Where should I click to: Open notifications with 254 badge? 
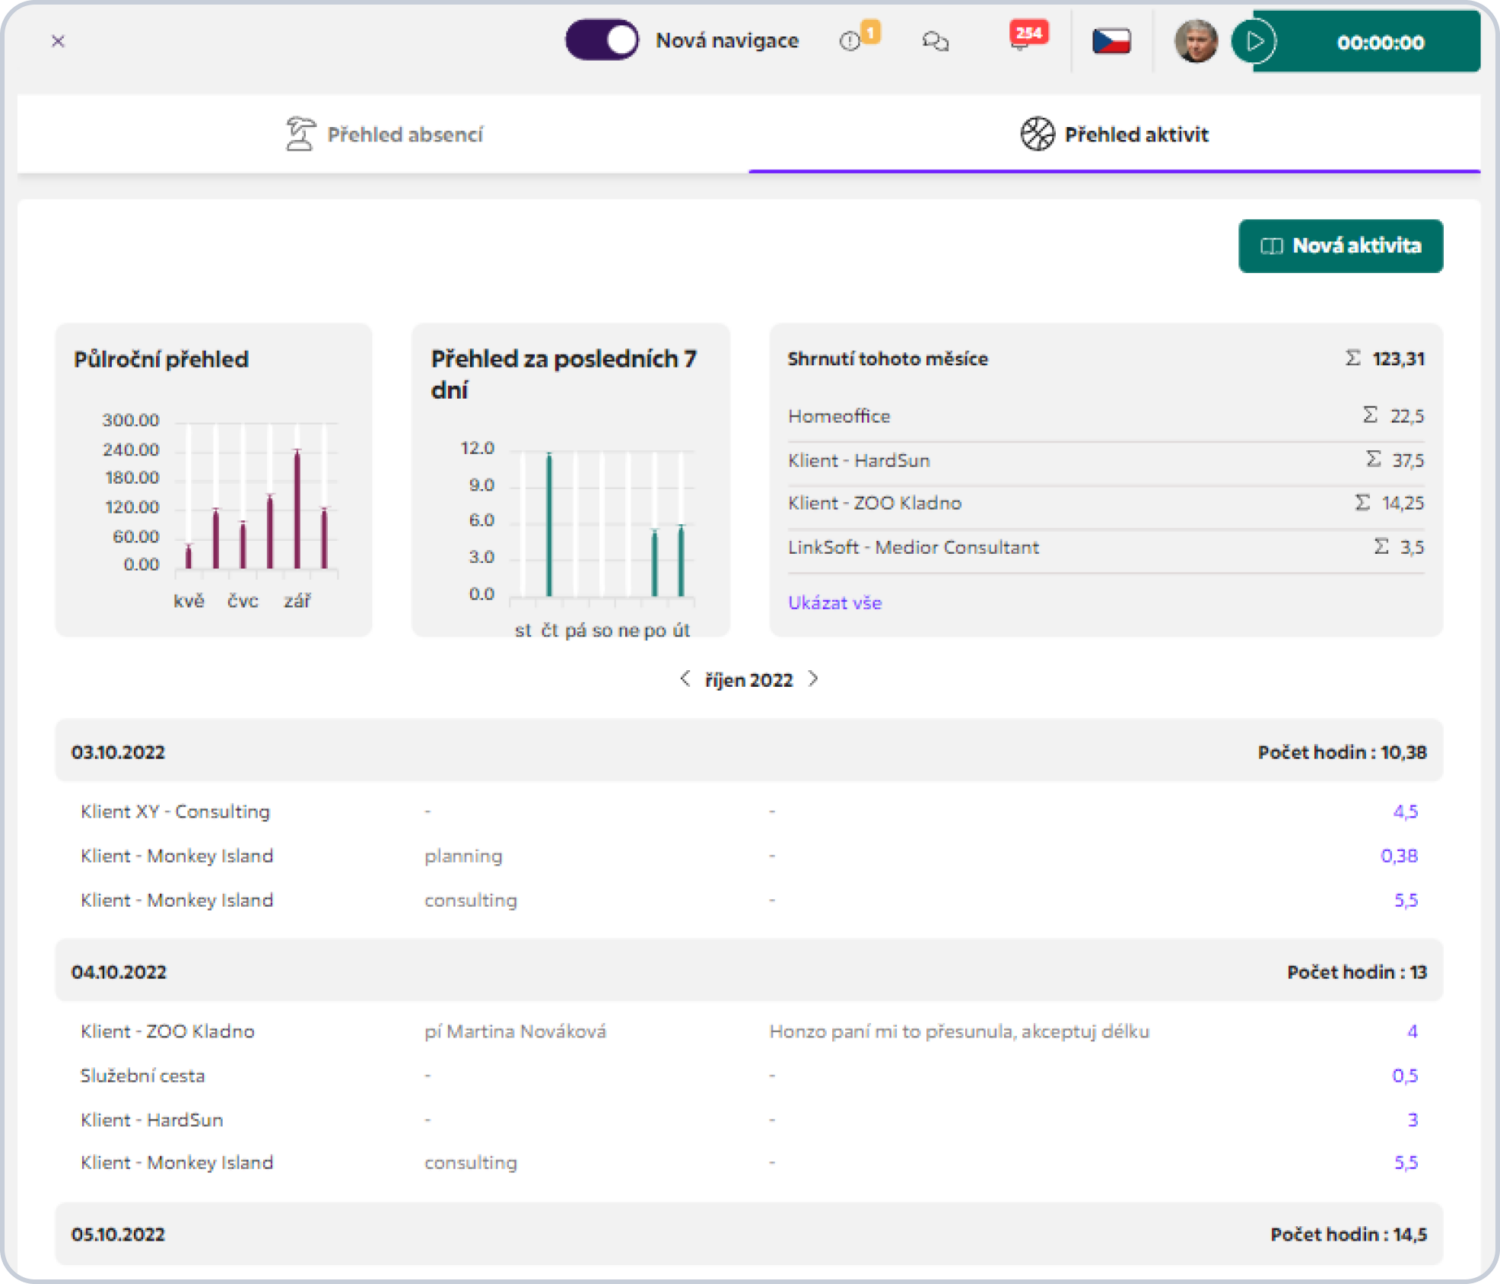tap(1027, 36)
